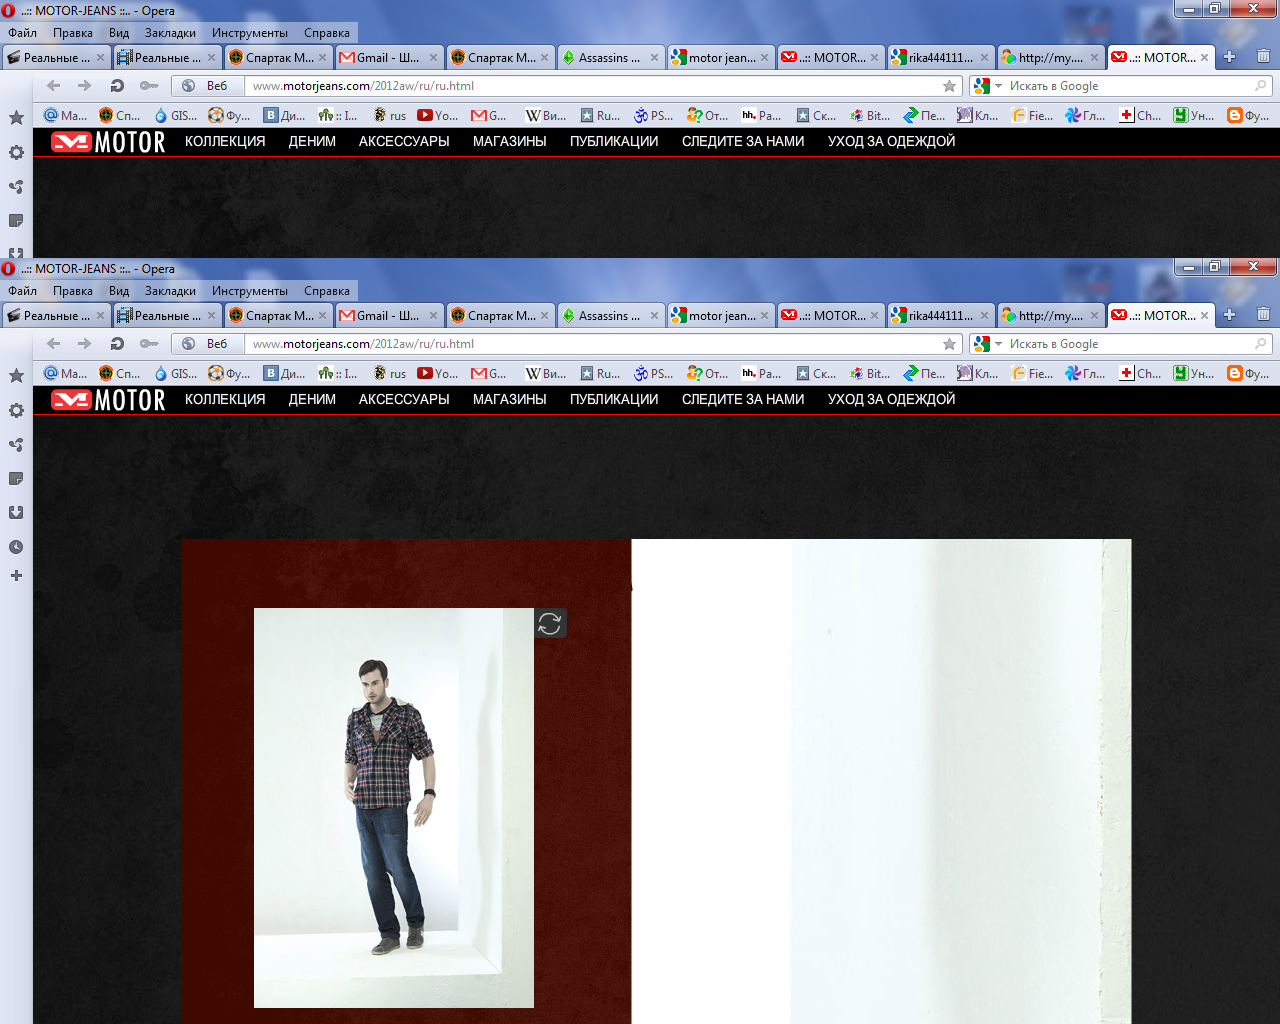1280x1024 pixels.
Task: Reload the page in the front Opera window
Action: point(117,344)
